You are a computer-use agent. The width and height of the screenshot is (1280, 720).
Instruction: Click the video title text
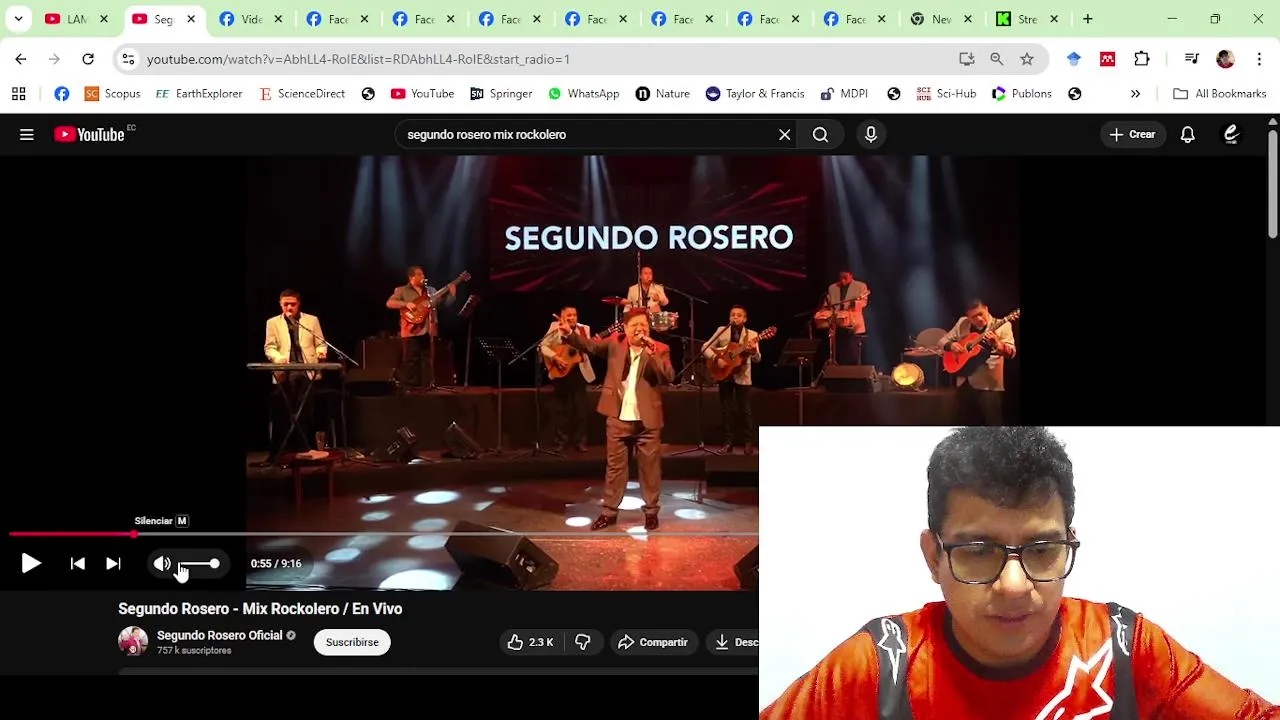(x=260, y=608)
